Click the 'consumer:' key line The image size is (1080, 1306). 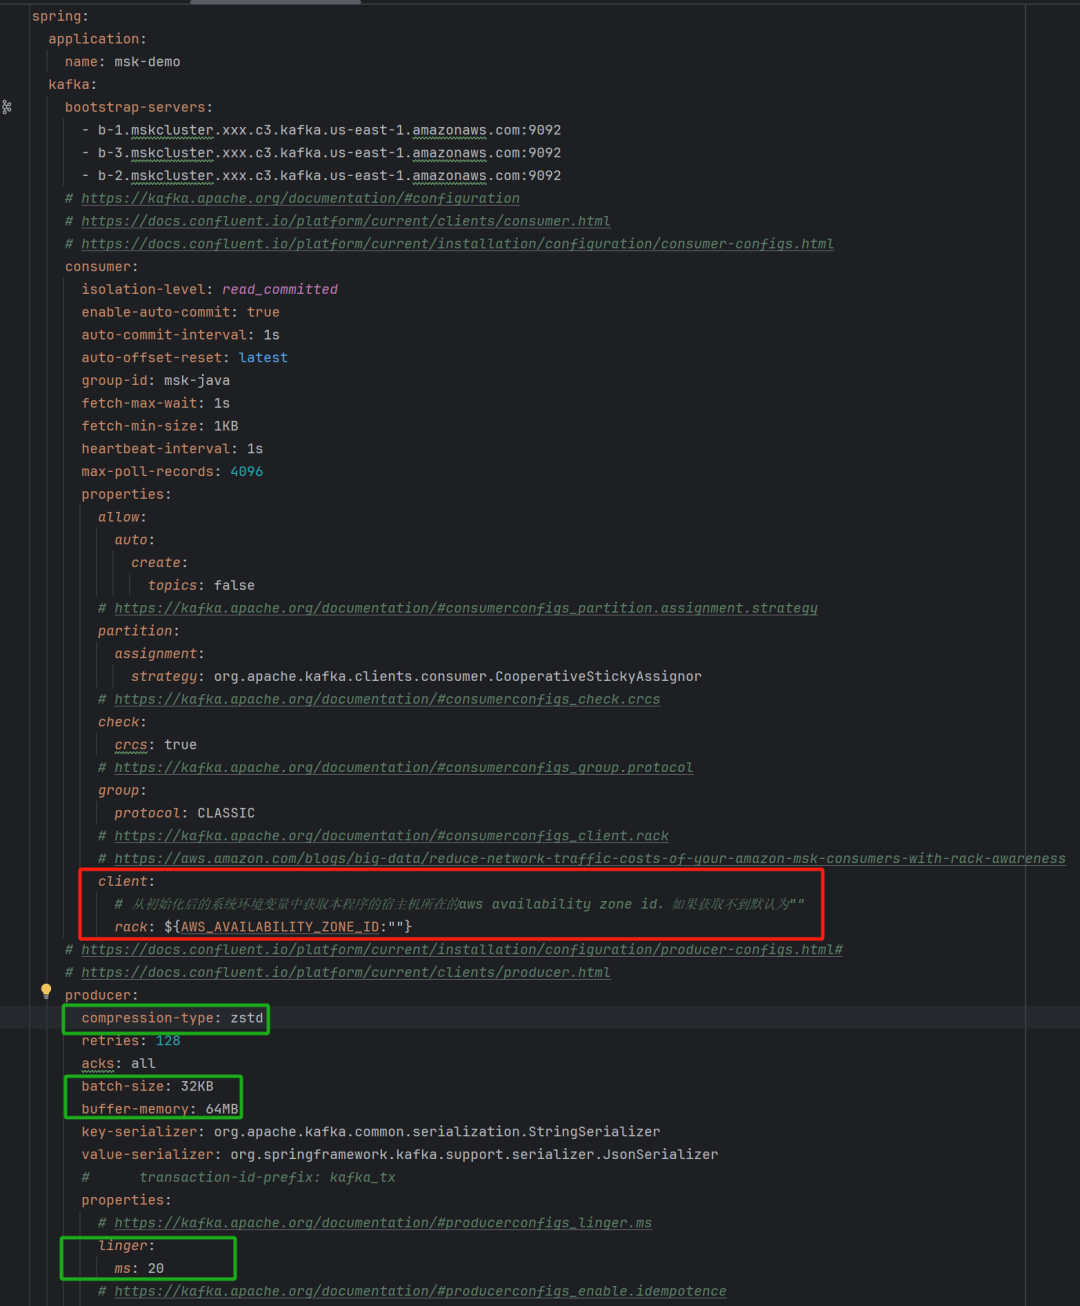(x=102, y=267)
